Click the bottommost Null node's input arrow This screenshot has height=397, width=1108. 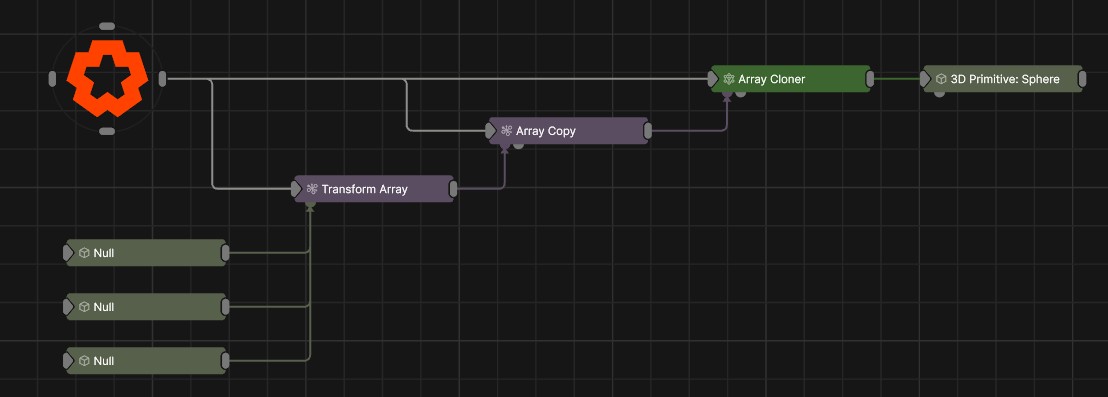tap(69, 361)
